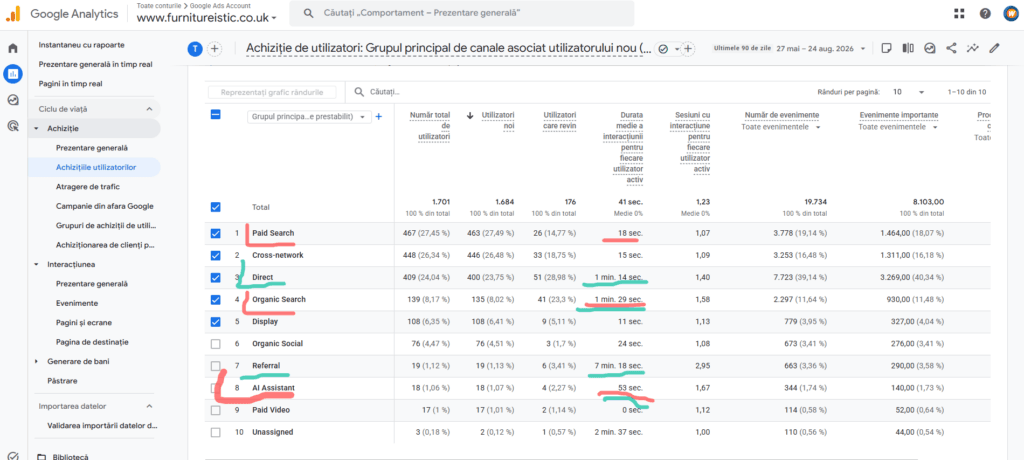Open Validarea importării datelor
The image size is (1024, 460).
[103, 425]
